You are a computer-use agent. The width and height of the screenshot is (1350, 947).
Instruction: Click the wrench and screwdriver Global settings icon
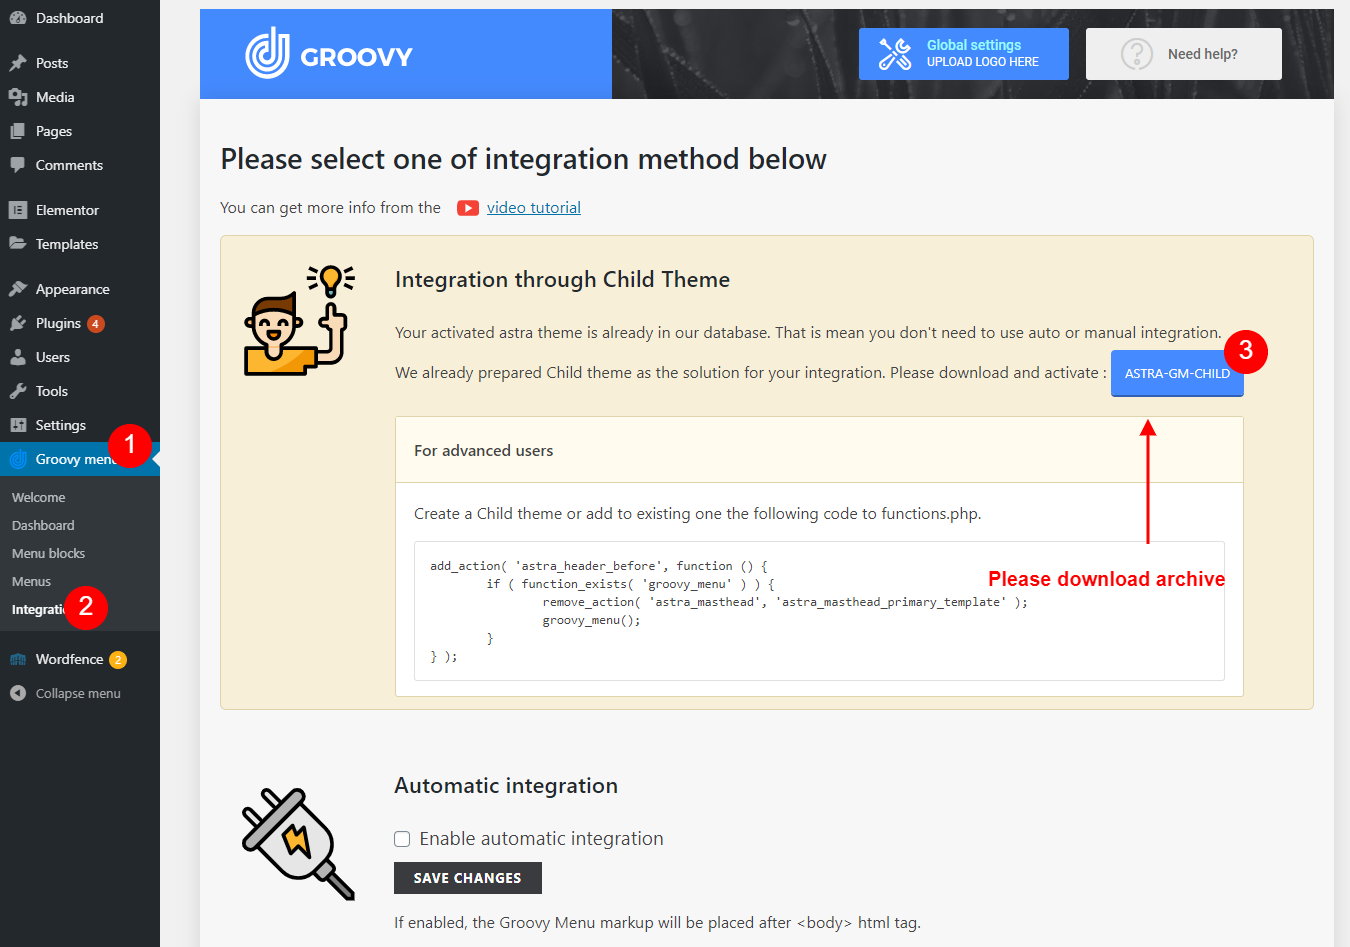point(895,54)
